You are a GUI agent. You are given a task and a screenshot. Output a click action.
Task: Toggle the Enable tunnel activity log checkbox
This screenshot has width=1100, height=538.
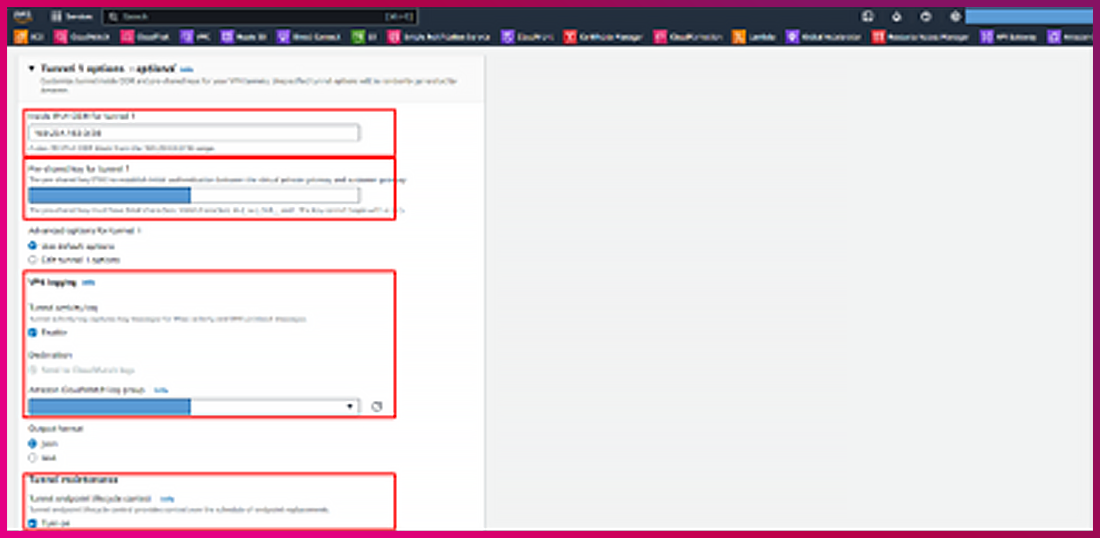32,331
